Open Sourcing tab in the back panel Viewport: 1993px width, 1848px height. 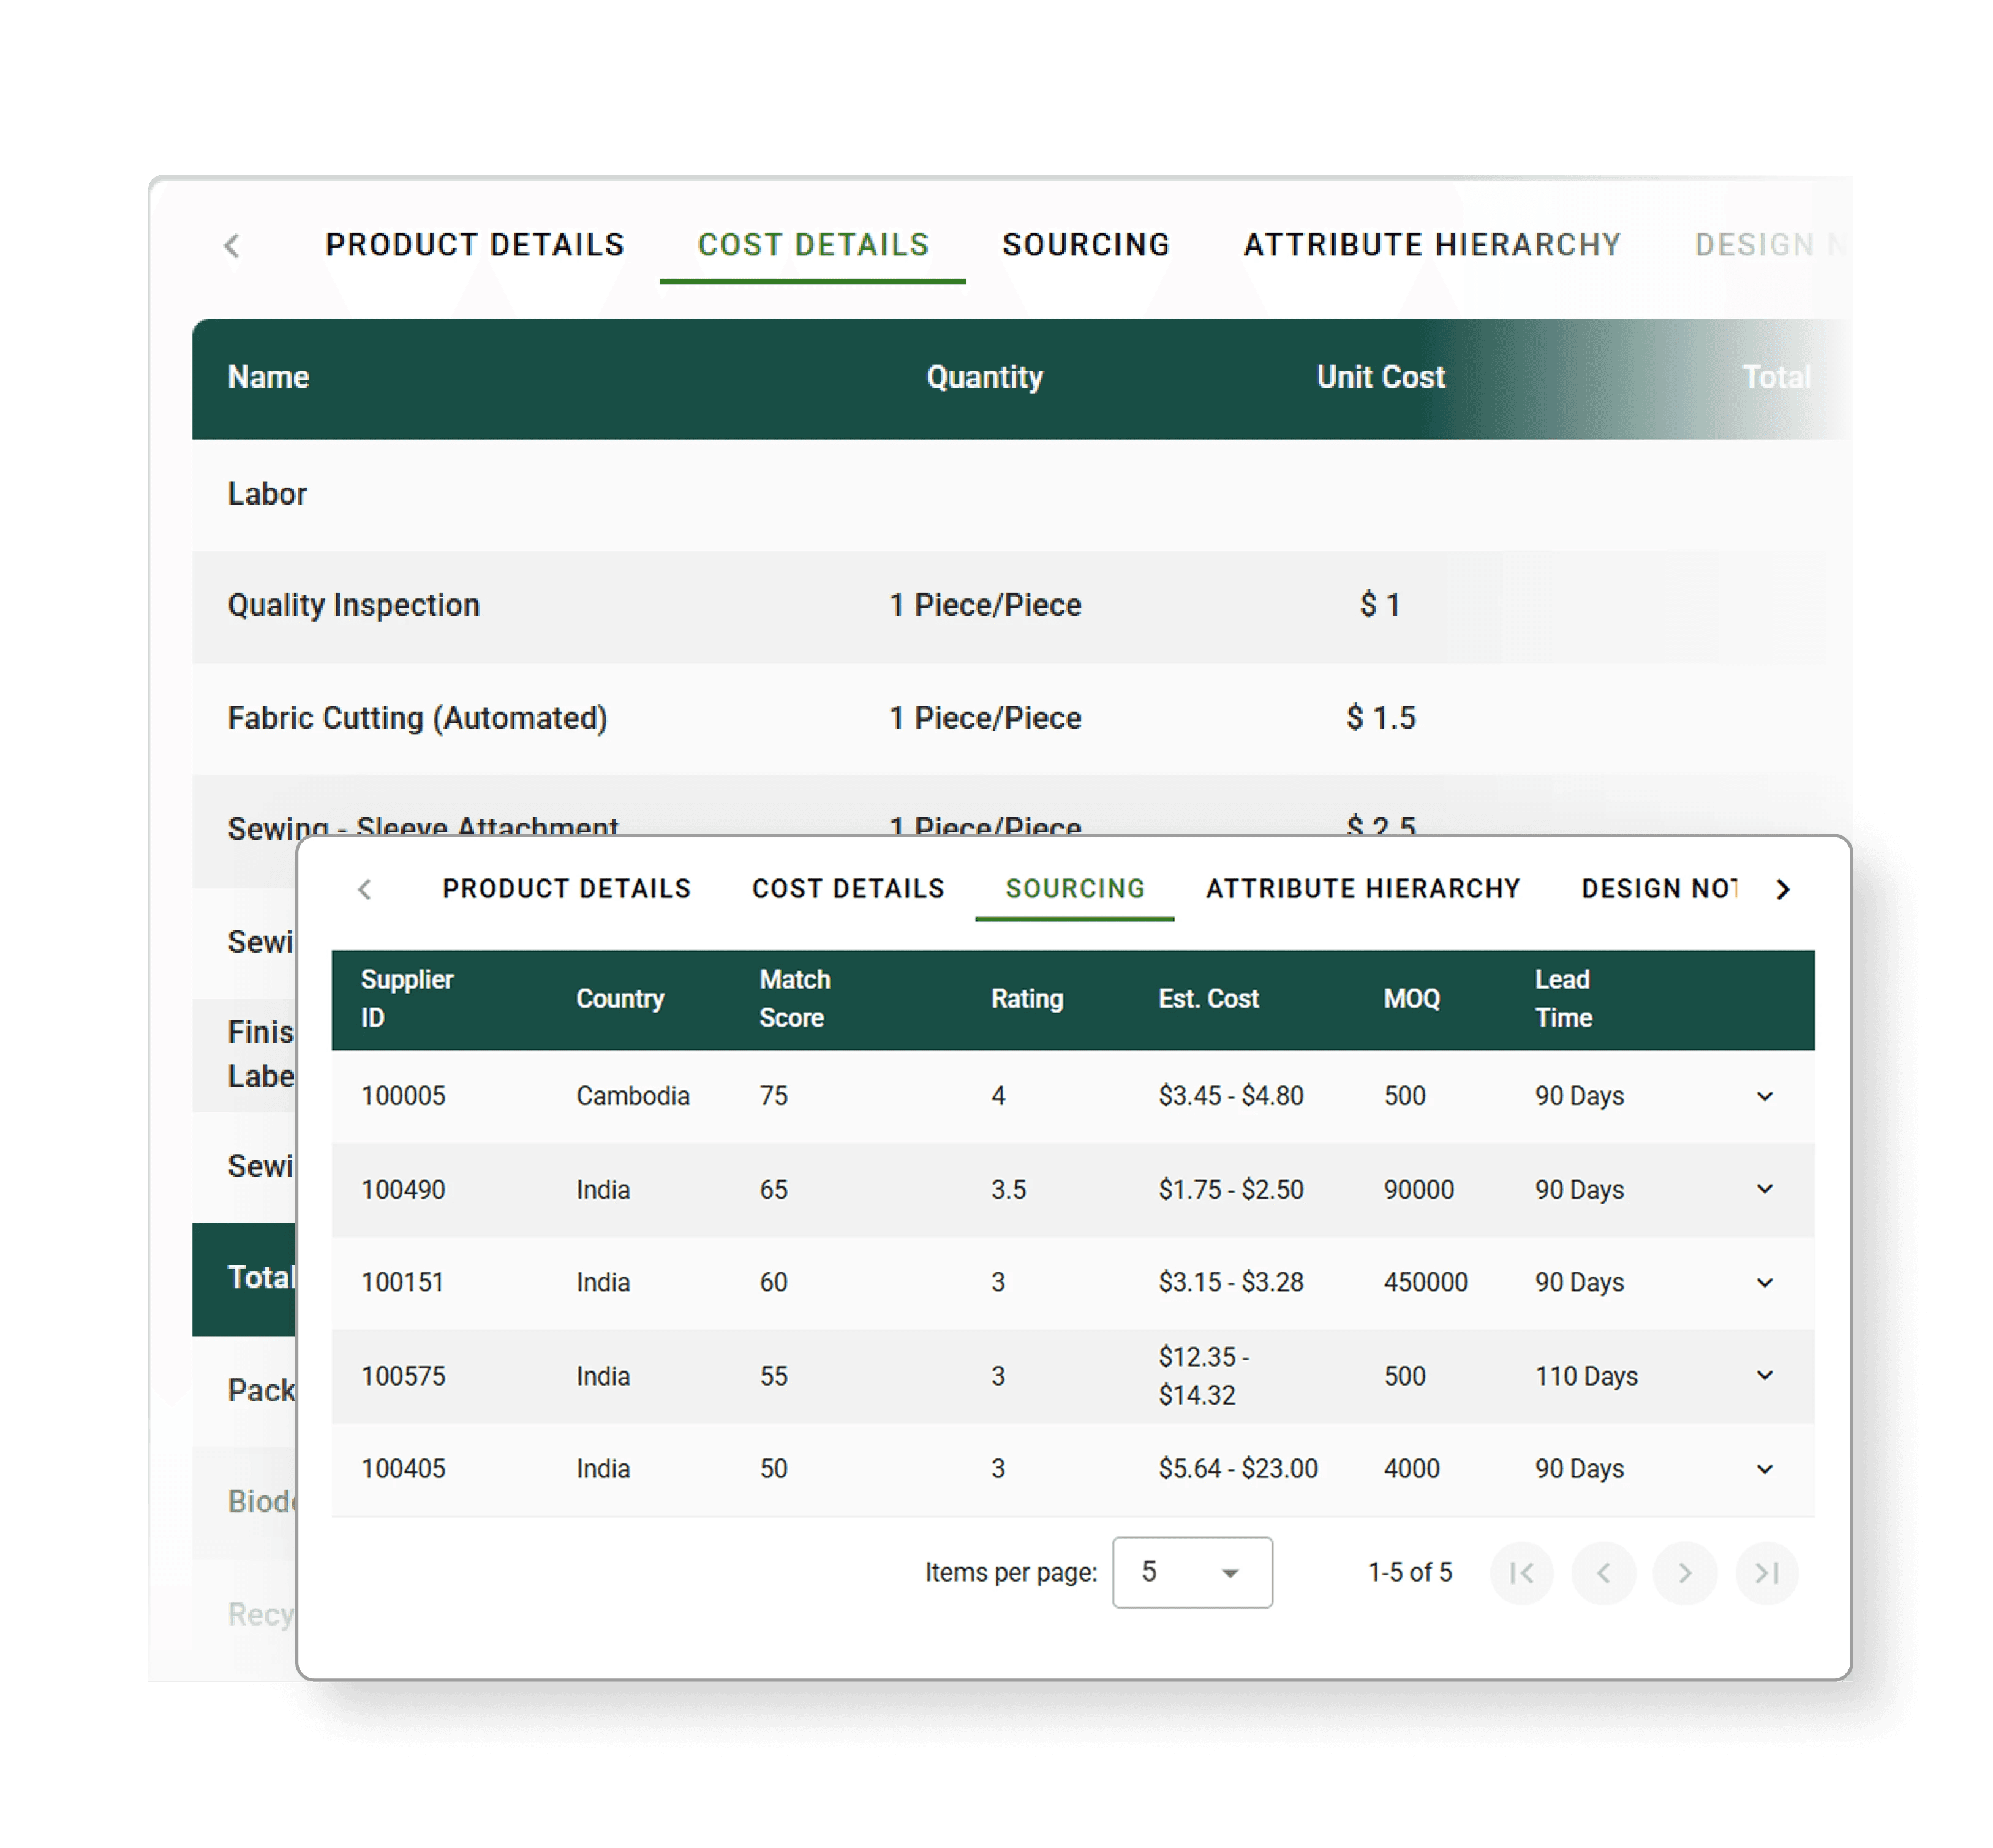pos(1086,245)
